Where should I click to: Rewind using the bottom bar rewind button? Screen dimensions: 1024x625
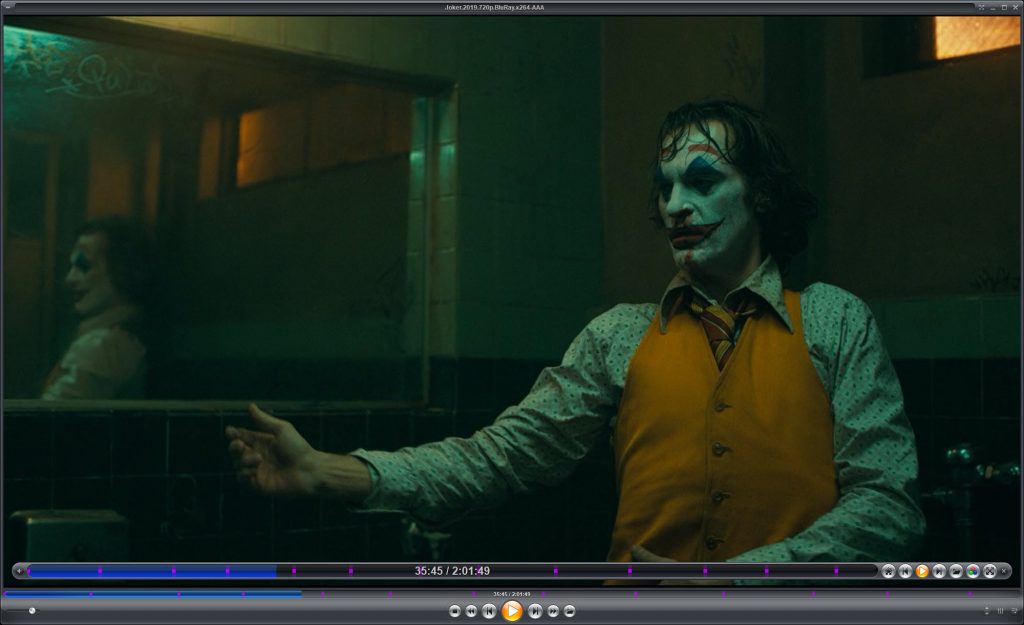click(x=471, y=611)
